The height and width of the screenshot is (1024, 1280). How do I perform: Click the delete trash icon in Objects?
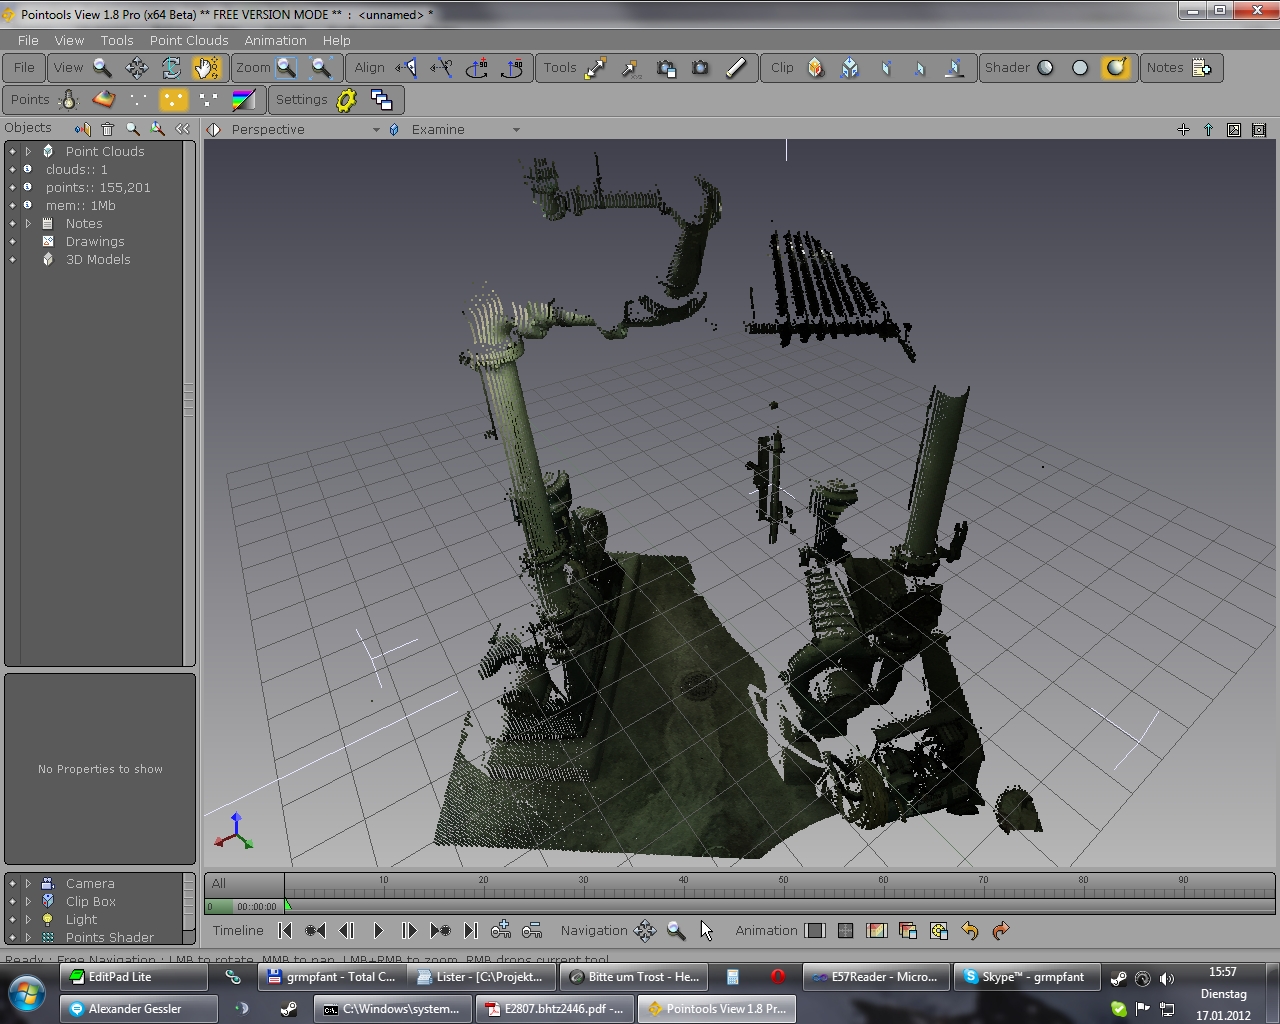pos(107,129)
